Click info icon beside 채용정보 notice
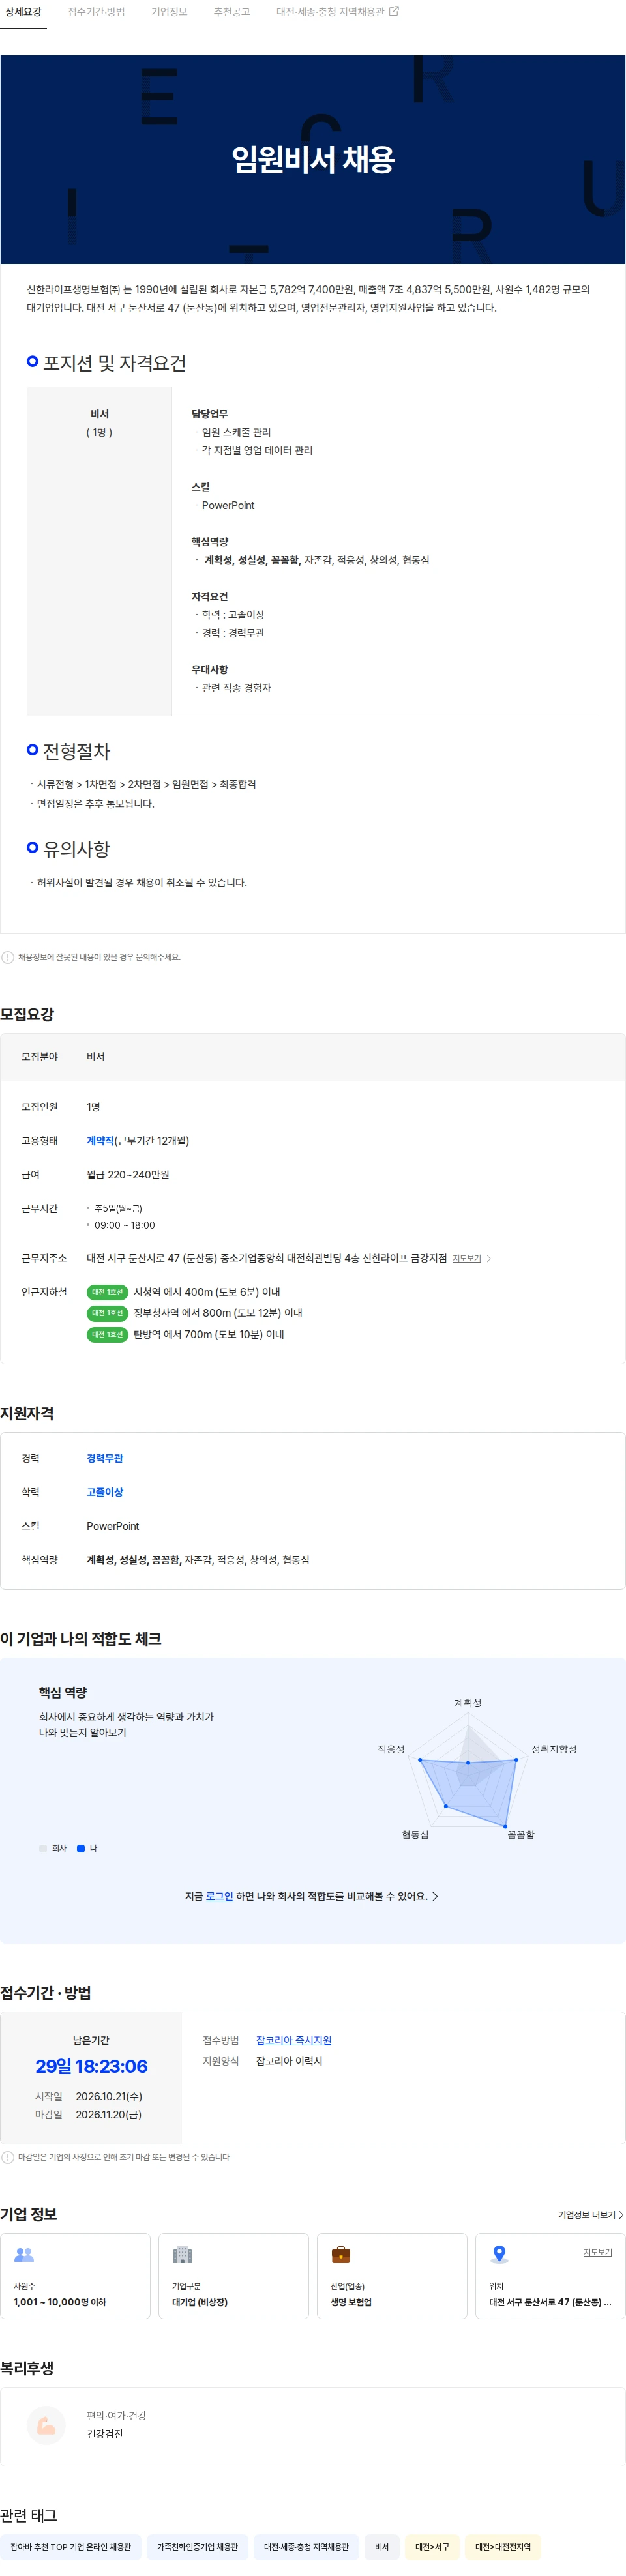Screen dimensions: 626x2576 [8, 957]
